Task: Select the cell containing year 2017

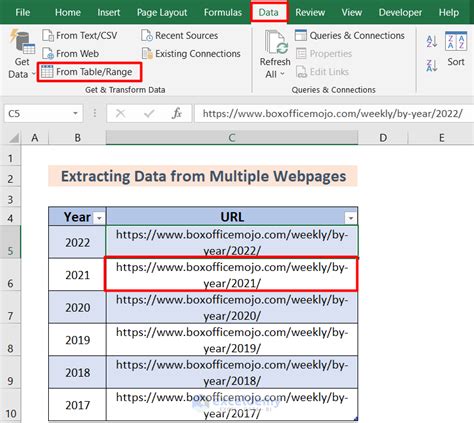Action: click(x=77, y=405)
